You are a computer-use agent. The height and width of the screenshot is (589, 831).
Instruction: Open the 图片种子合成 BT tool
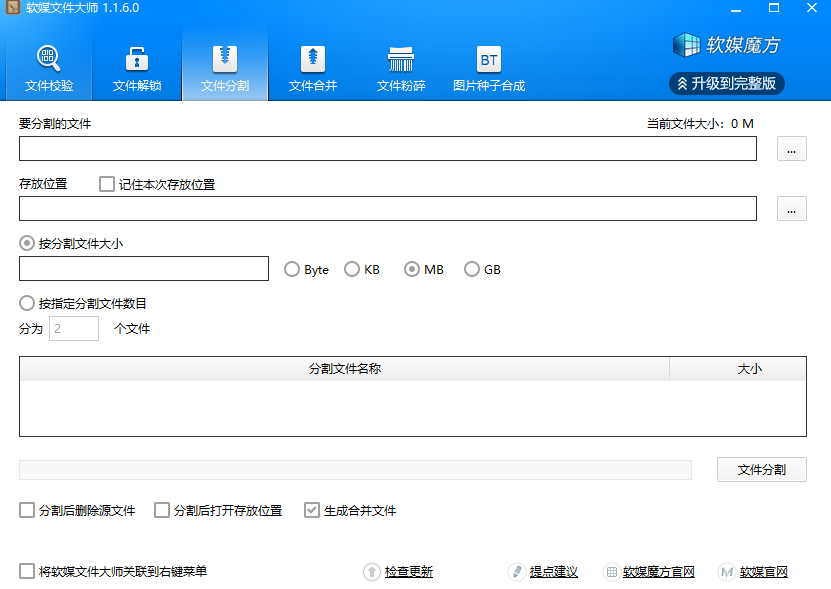pos(489,67)
